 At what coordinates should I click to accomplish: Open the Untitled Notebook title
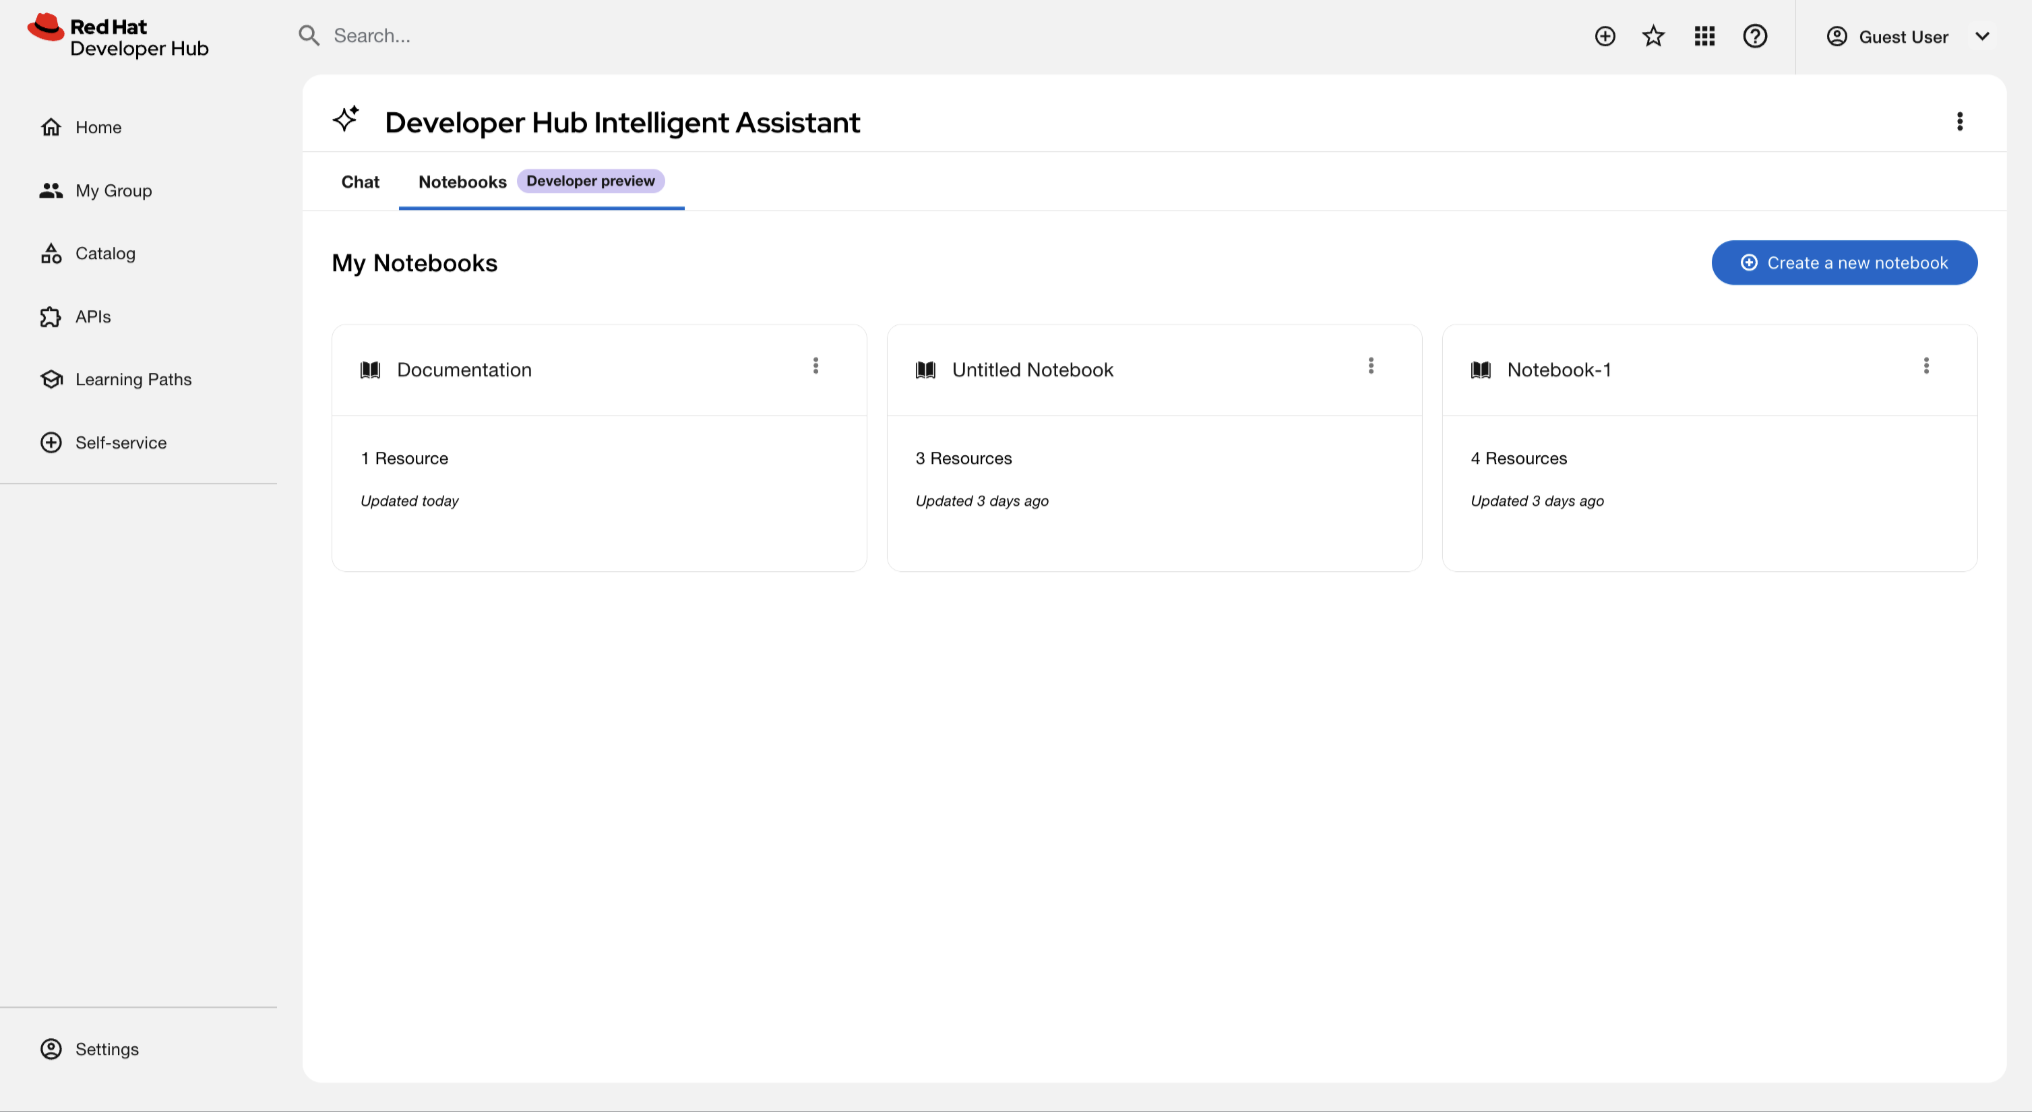tap(1032, 370)
